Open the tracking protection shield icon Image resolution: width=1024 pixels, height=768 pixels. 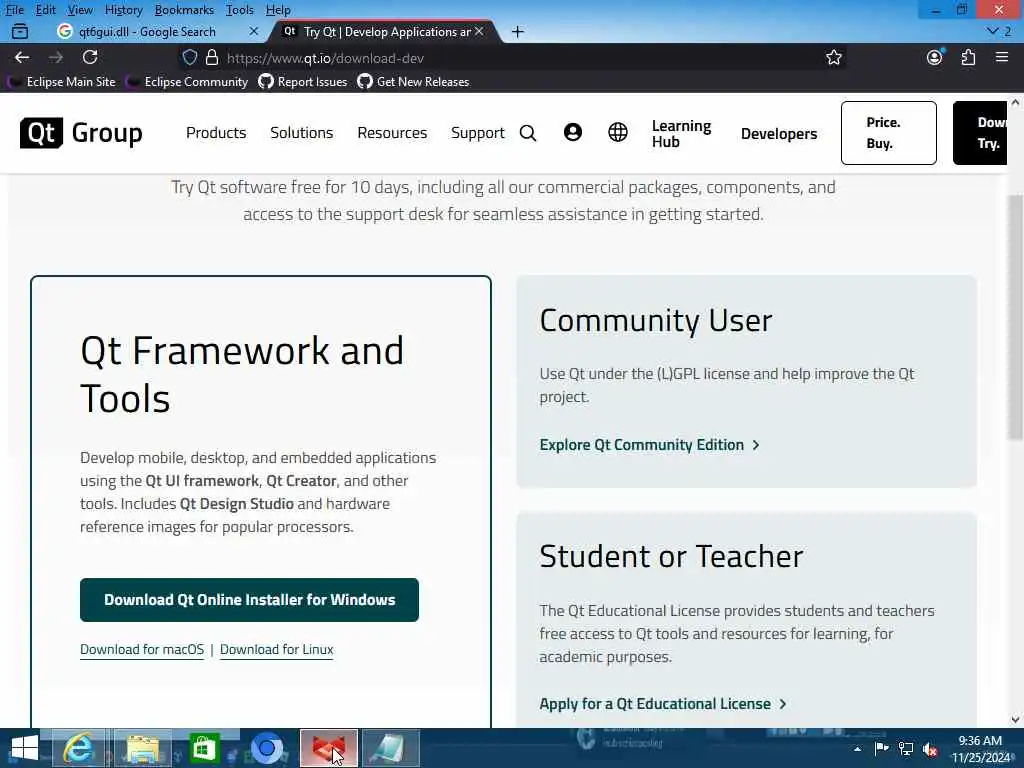click(x=189, y=57)
